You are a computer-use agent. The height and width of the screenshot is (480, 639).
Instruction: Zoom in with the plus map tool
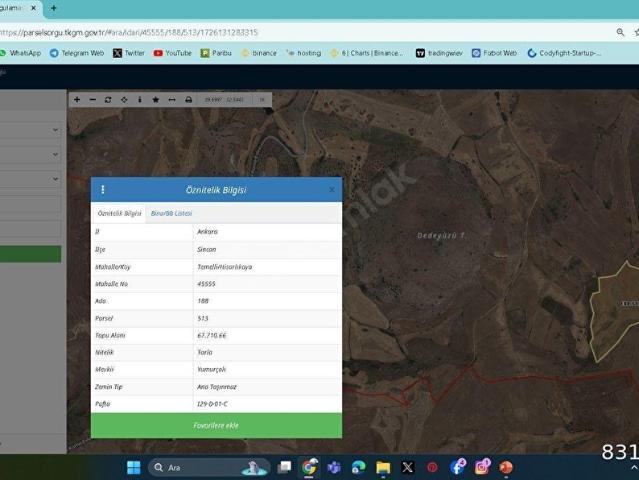[x=77, y=100]
